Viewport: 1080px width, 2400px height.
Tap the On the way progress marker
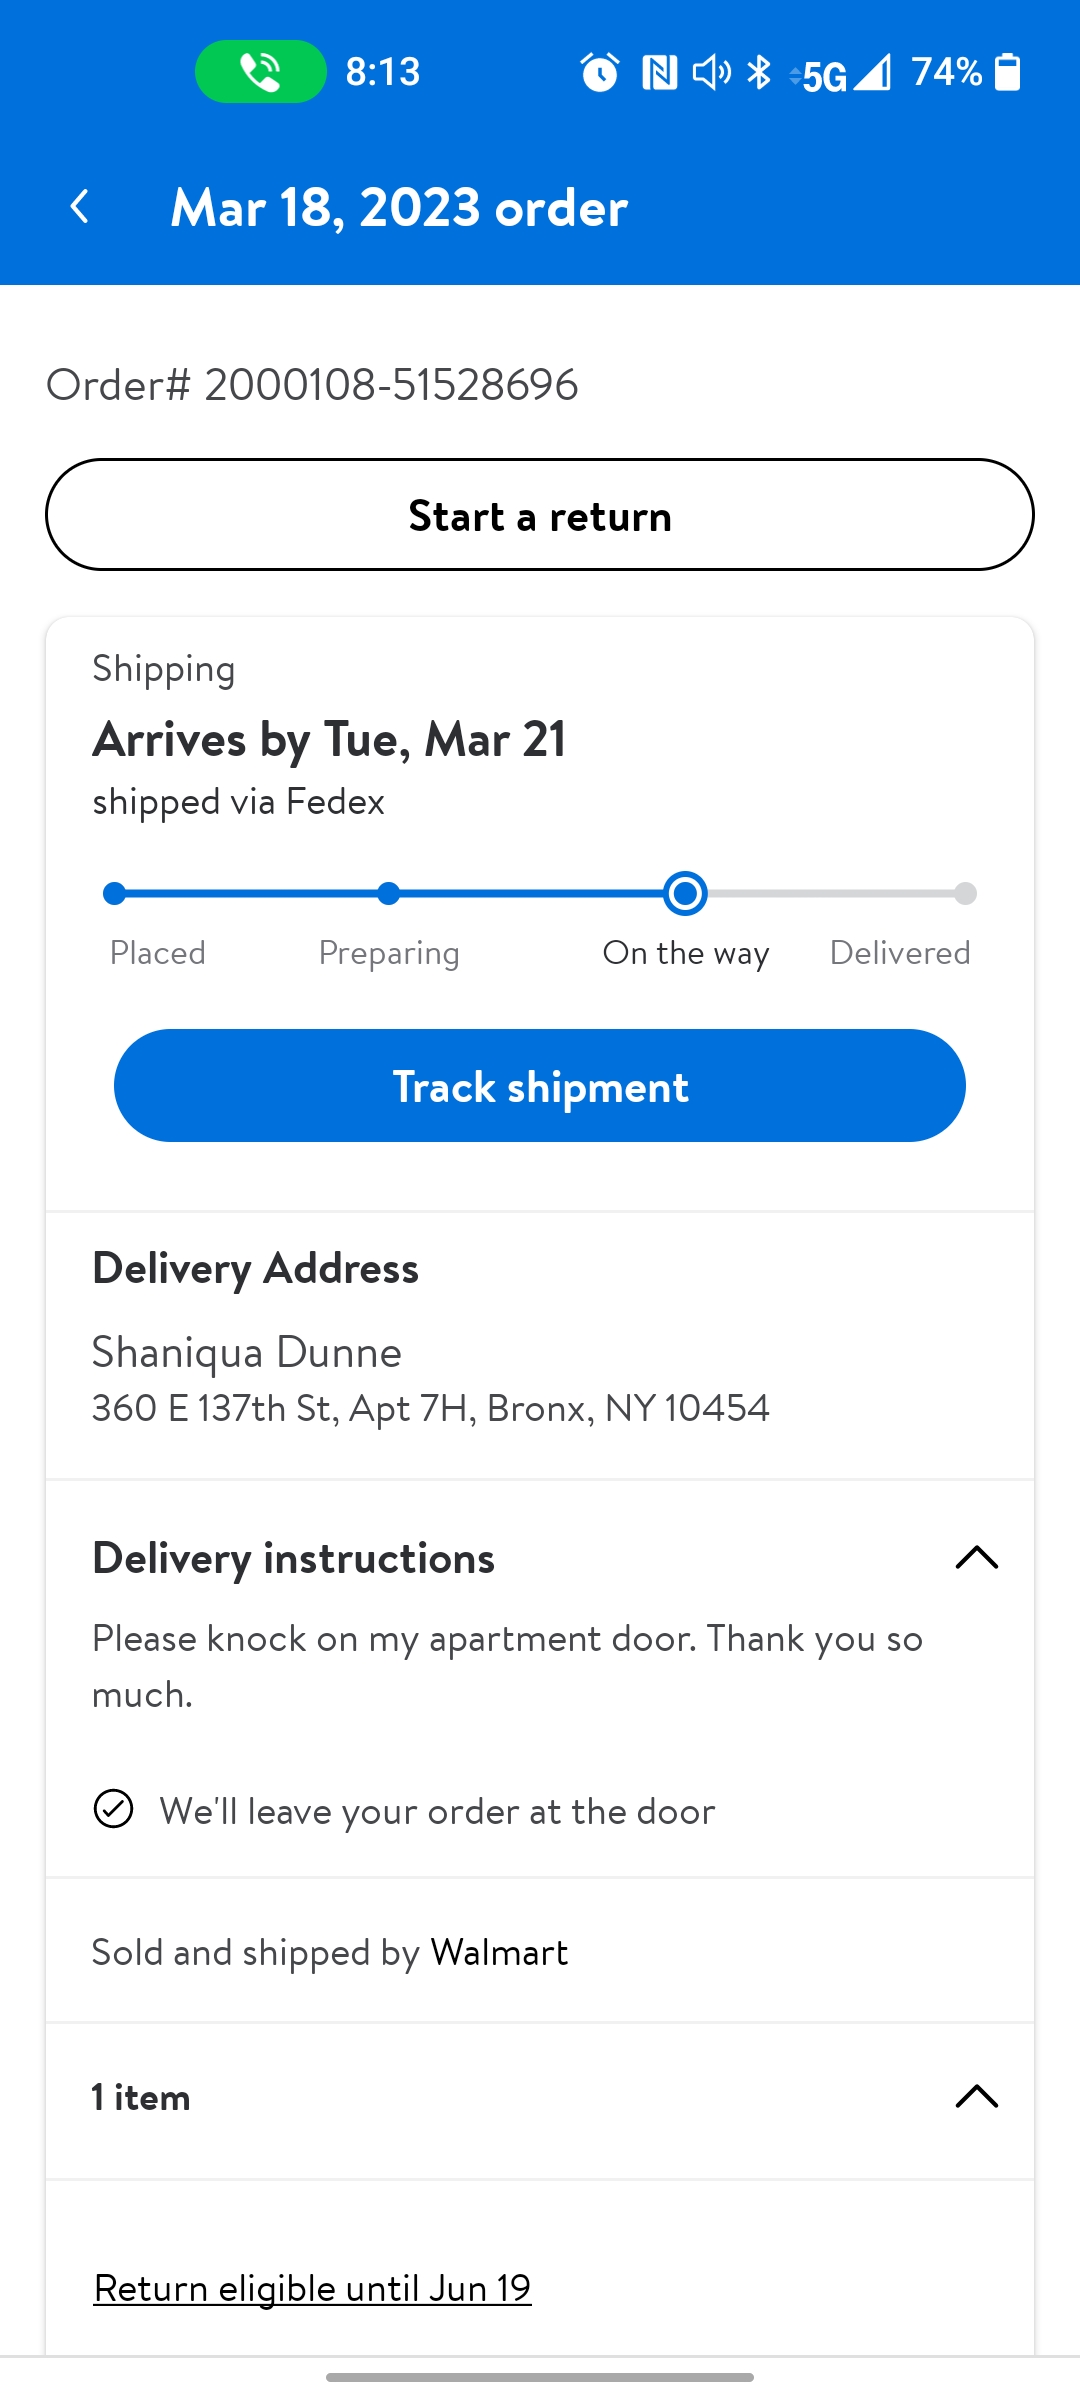pyautogui.click(x=685, y=893)
